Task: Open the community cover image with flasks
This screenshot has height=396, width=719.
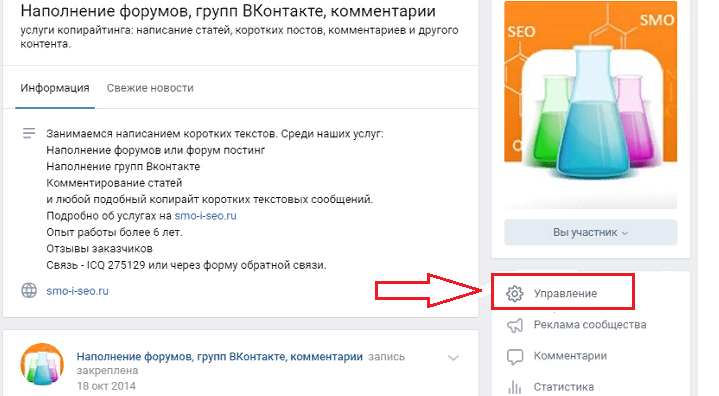Action: click(591, 104)
